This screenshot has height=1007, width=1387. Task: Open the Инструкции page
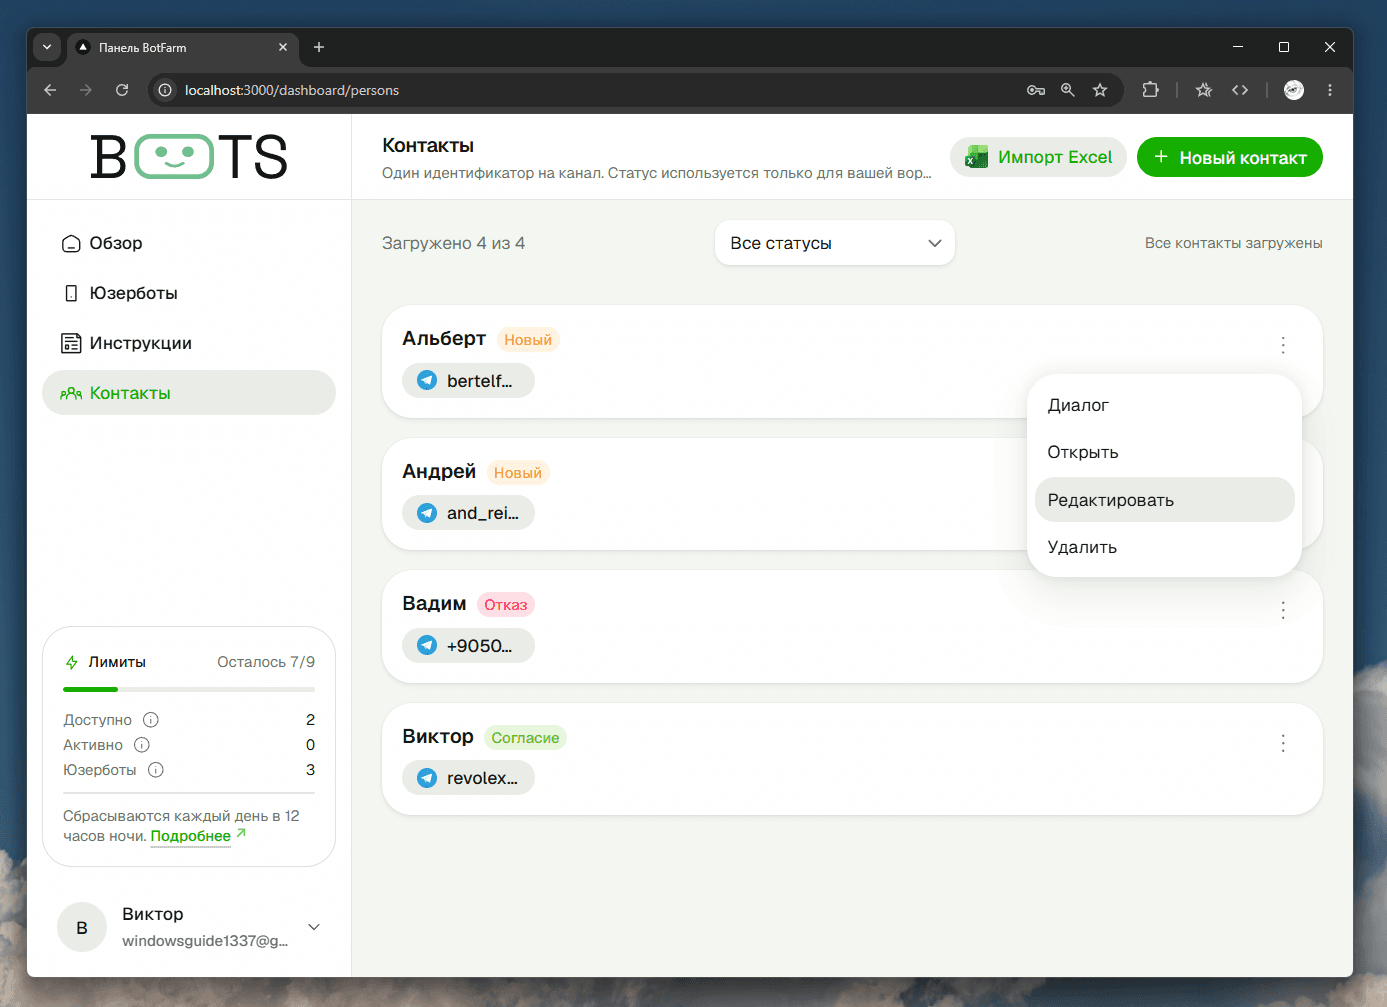189,343
